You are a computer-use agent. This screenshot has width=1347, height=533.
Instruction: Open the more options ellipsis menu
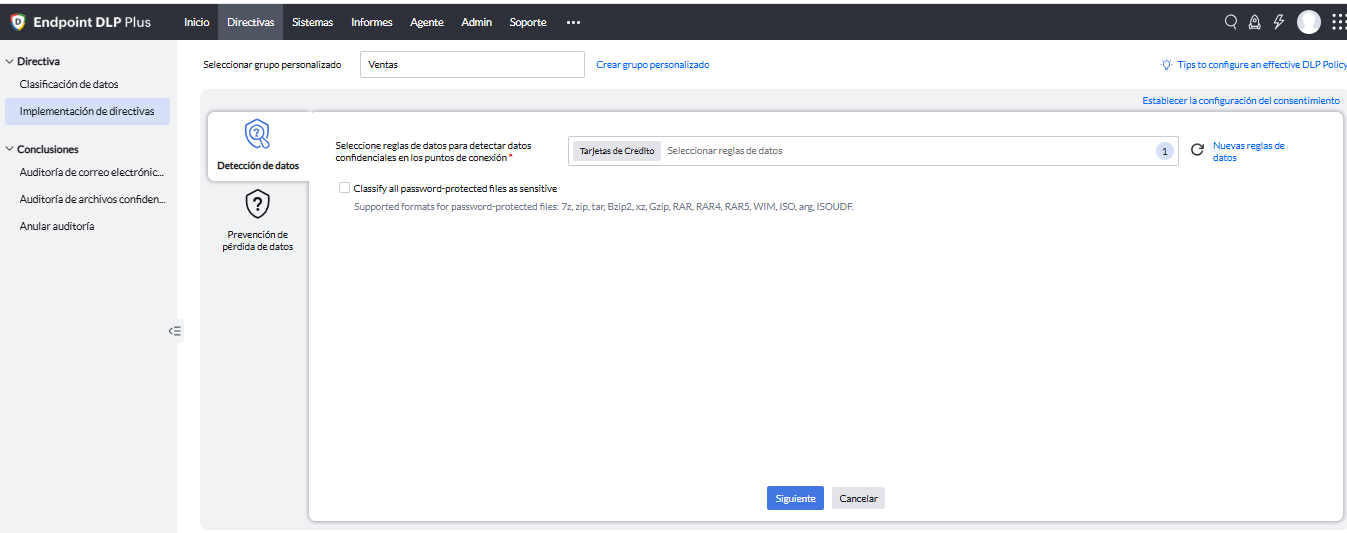pos(573,22)
